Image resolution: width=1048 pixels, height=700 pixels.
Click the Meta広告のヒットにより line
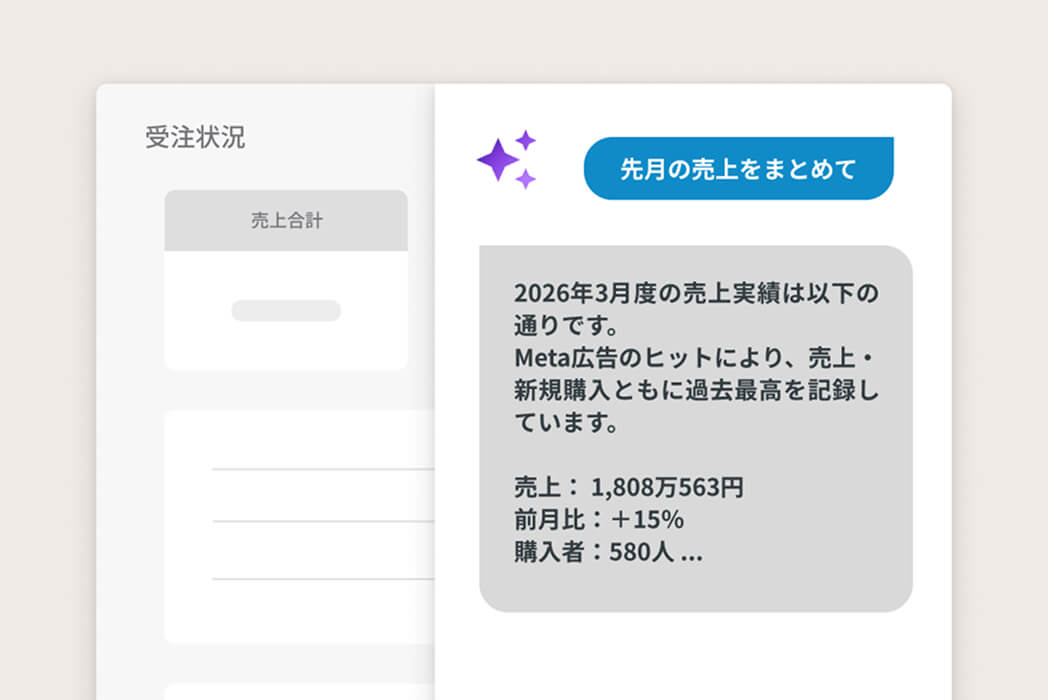click(694, 358)
